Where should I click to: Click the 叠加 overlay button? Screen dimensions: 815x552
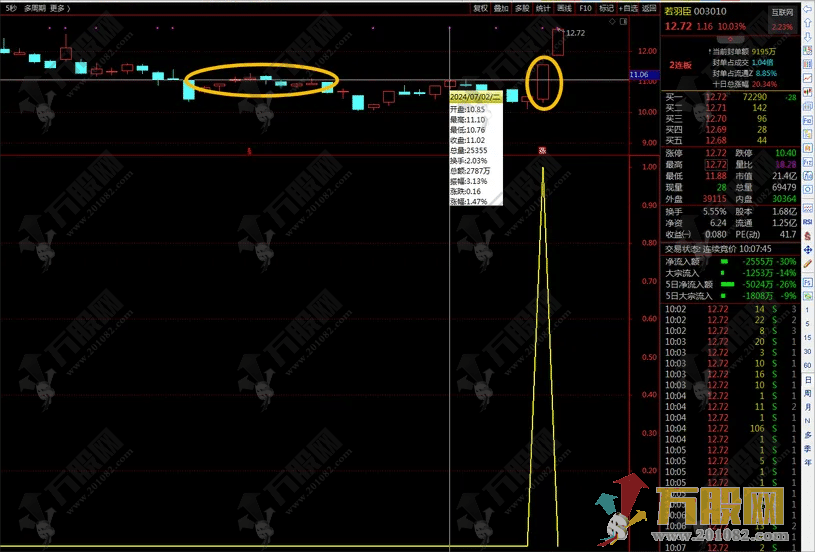[501, 8]
